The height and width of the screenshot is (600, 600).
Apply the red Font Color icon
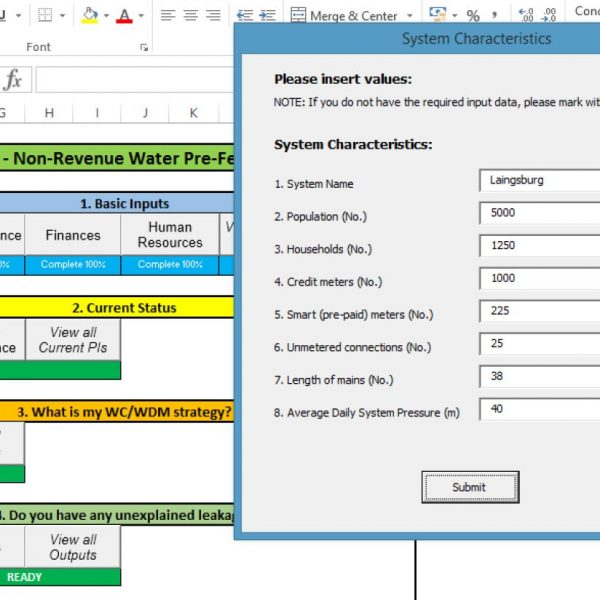pos(124,16)
